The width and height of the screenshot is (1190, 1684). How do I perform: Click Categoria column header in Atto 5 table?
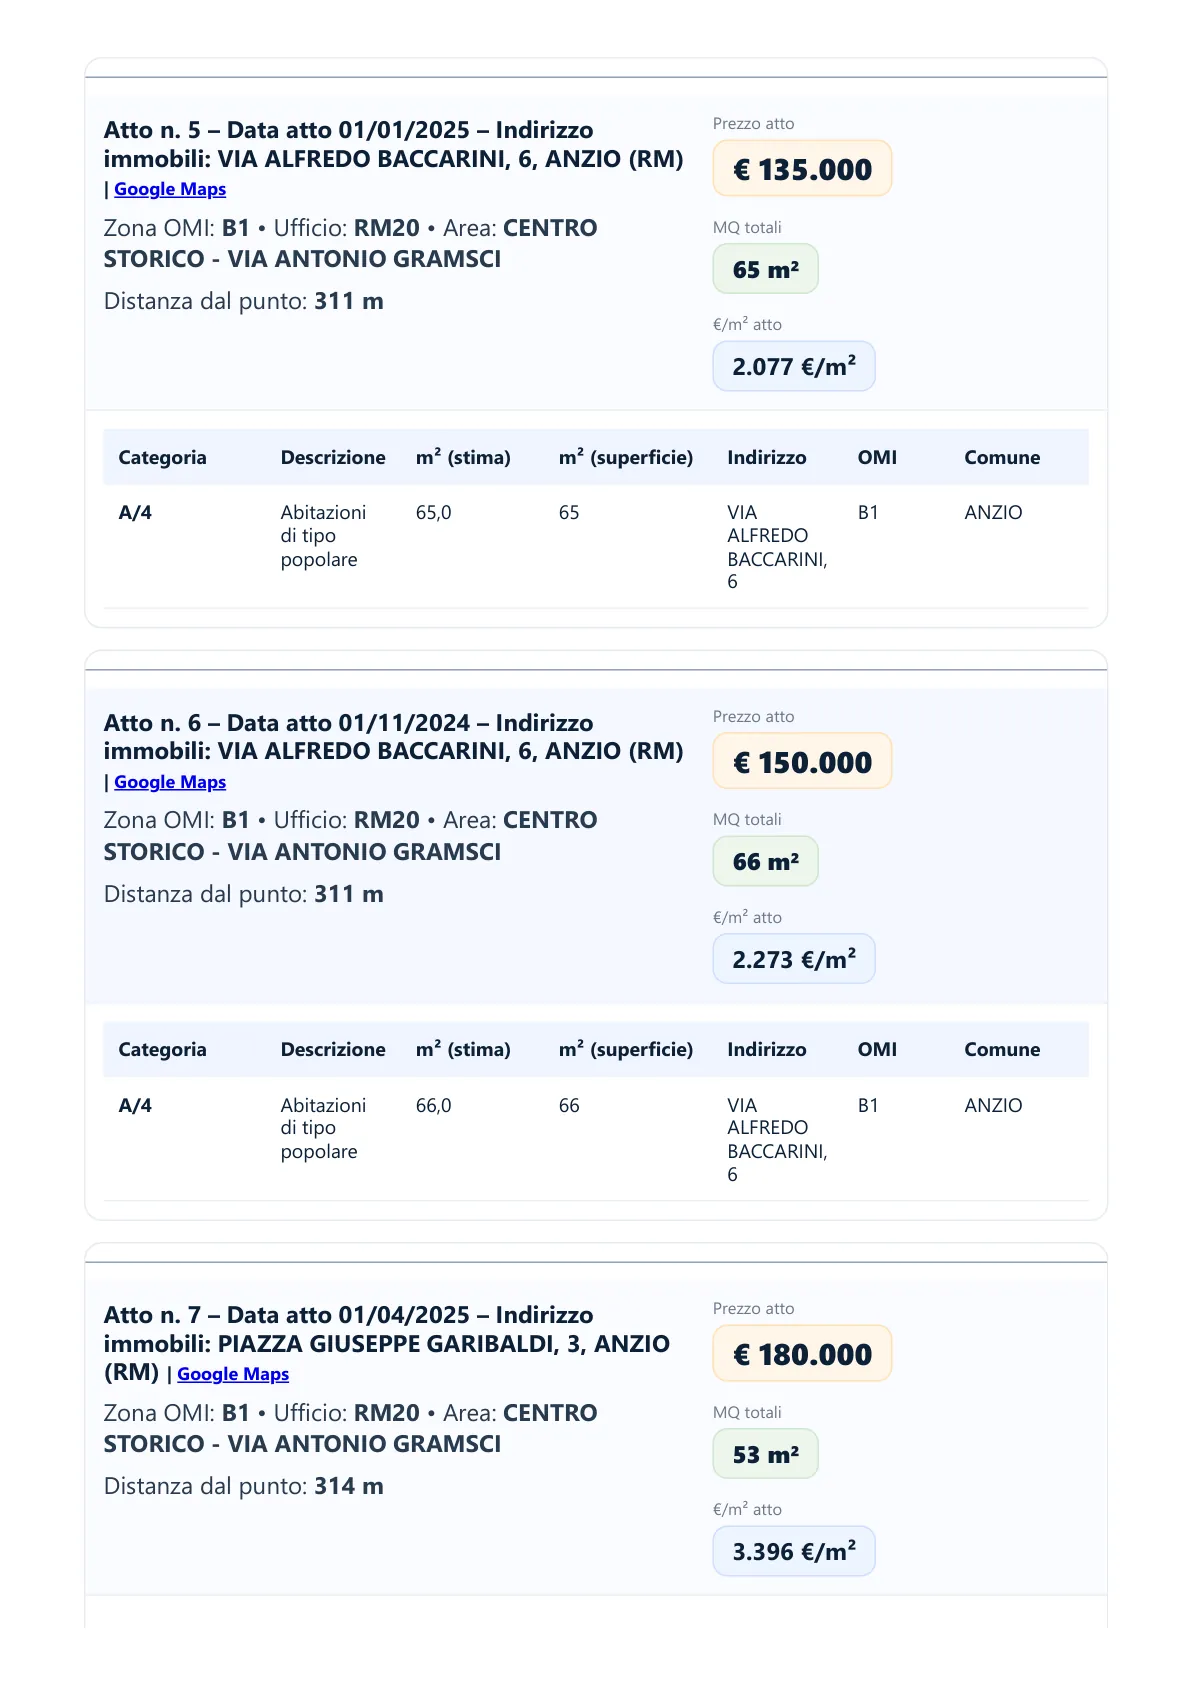[162, 457]
